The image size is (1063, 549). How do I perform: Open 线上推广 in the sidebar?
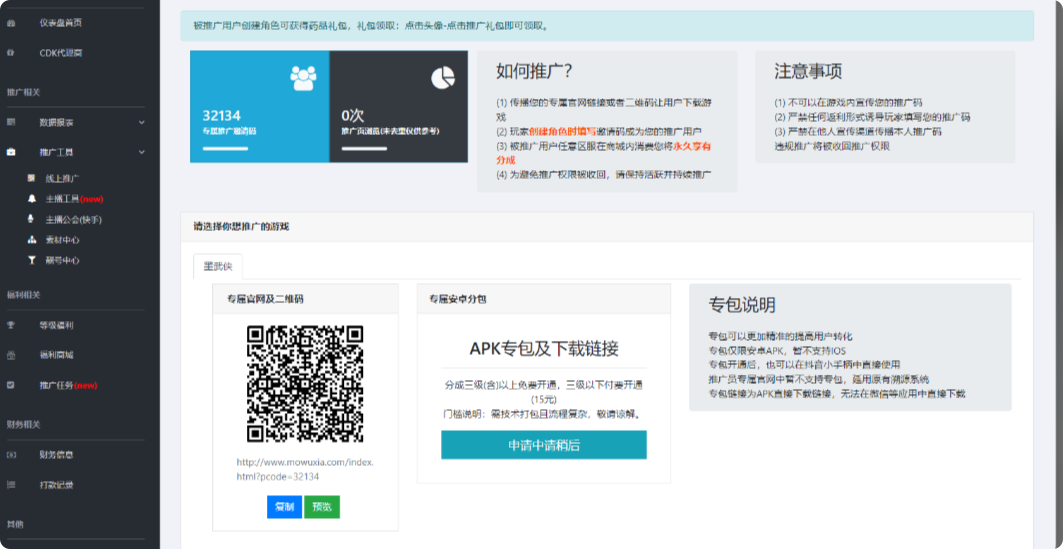62,179
